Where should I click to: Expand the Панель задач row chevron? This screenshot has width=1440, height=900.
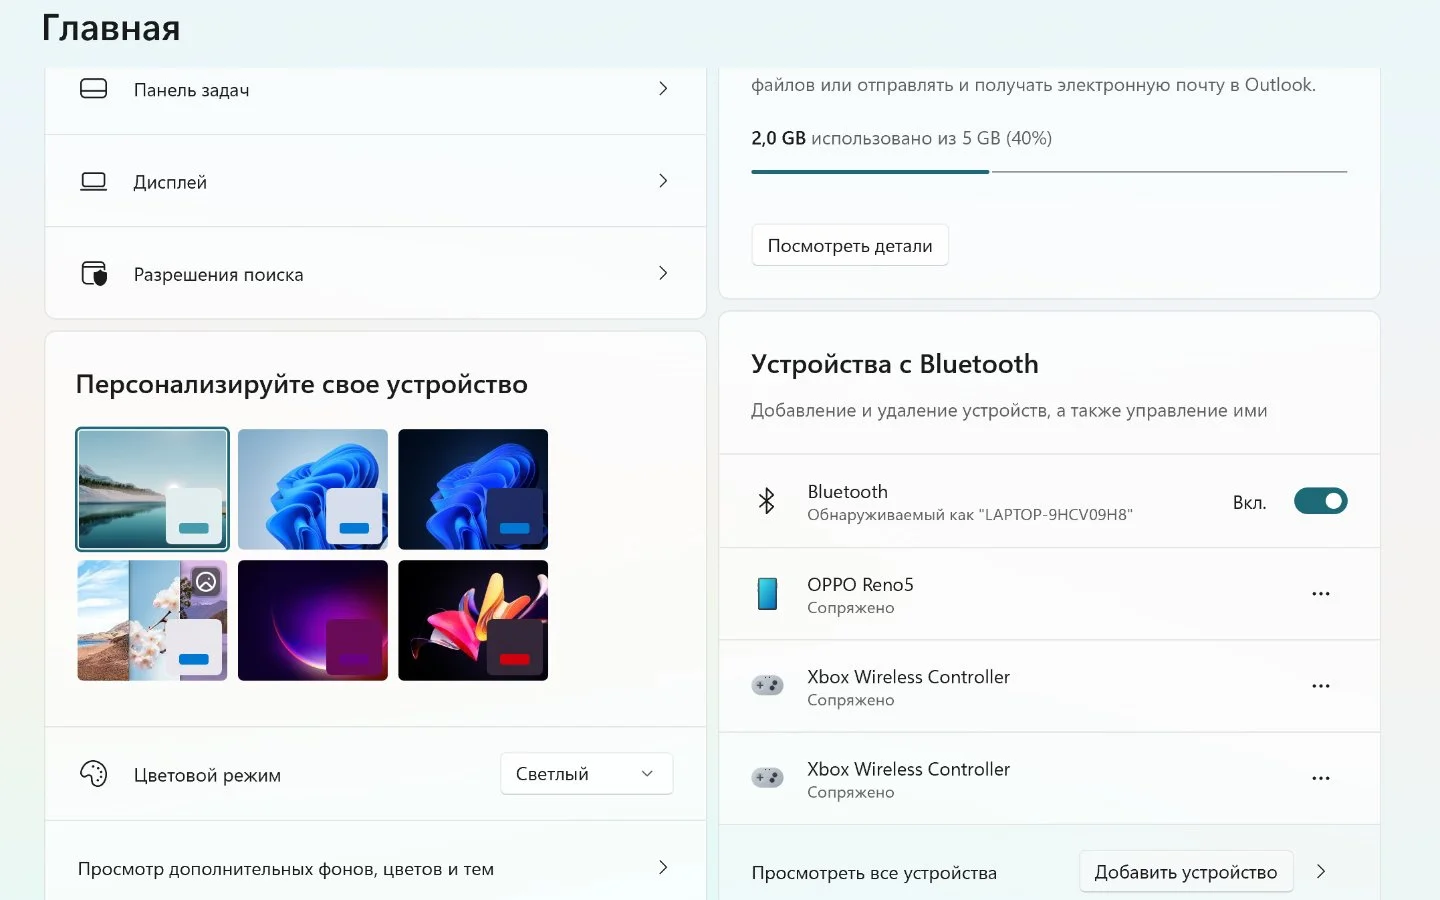point(663,89)
